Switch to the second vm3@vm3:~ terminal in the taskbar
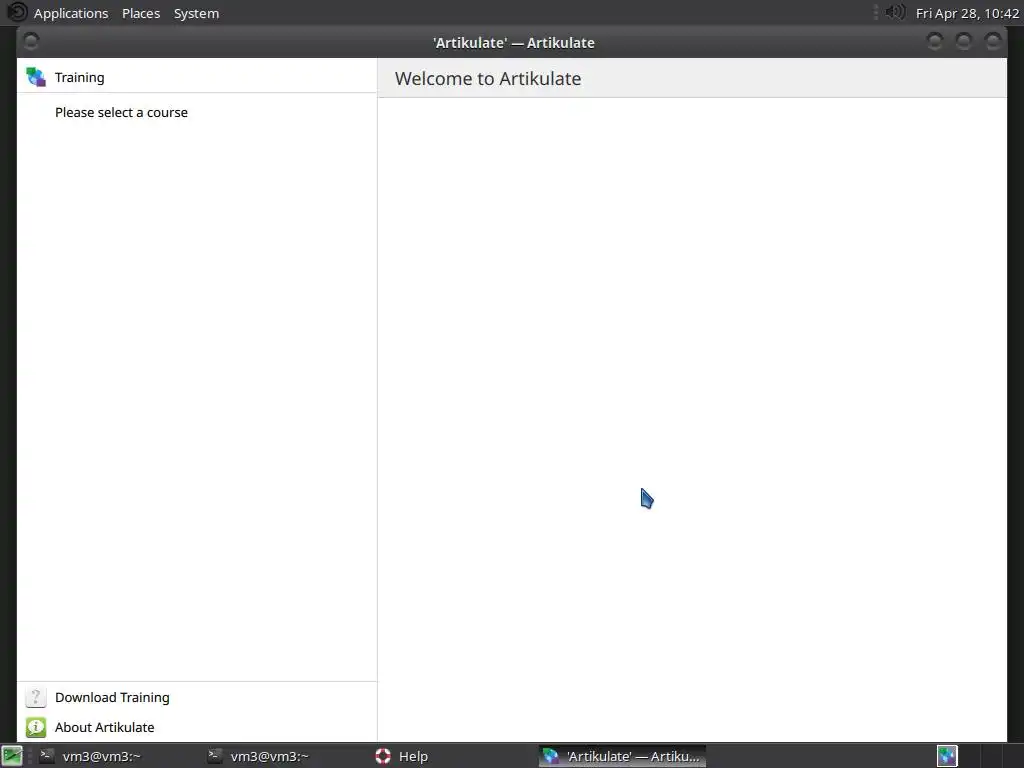Viewport: 1024px width, 768px height. click(259, 756)
